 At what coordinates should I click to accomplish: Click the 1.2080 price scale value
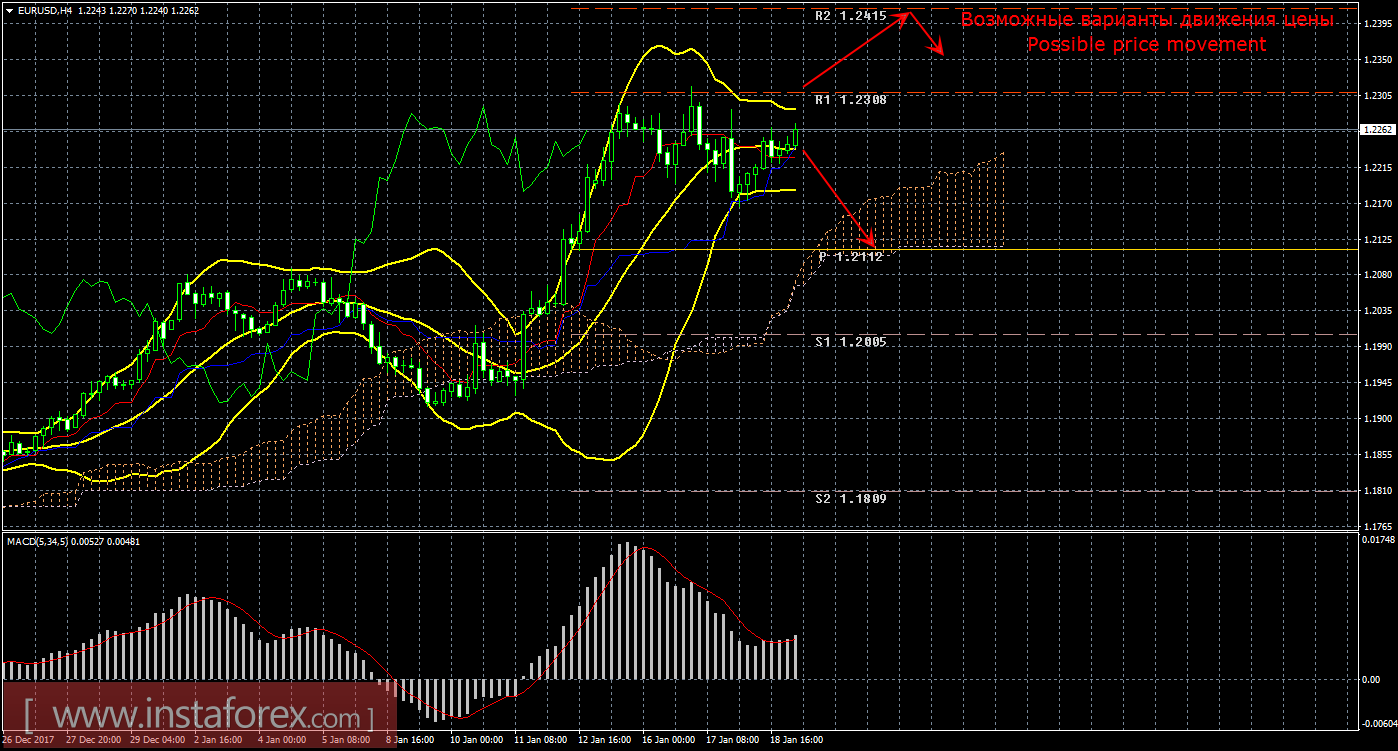coord(1378,275)
